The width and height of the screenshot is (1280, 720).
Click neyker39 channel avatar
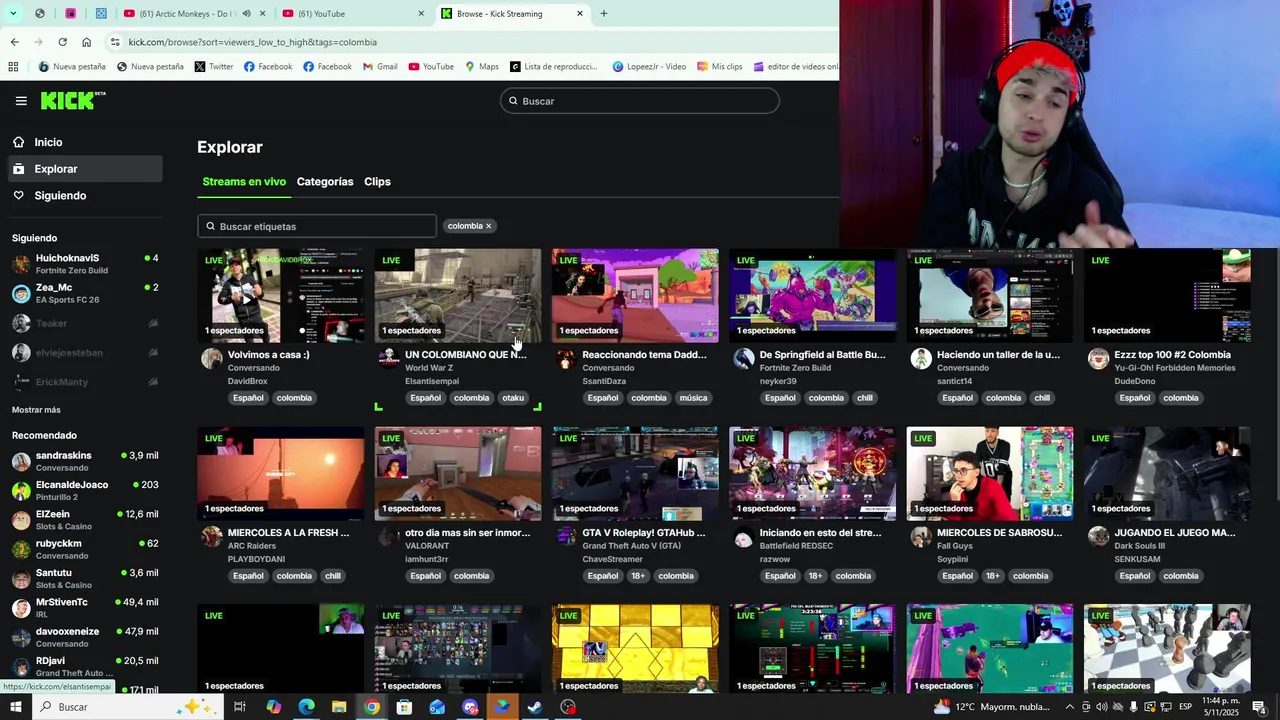click(x=743, y=359)
